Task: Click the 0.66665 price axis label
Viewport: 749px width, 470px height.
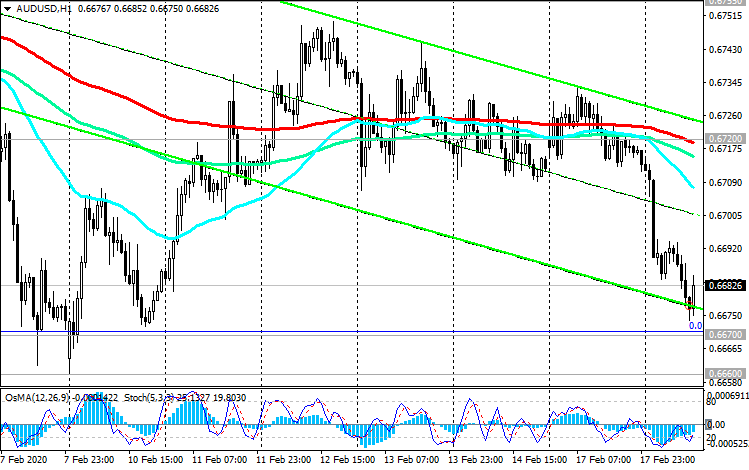Action: click(x=726, y=349)
